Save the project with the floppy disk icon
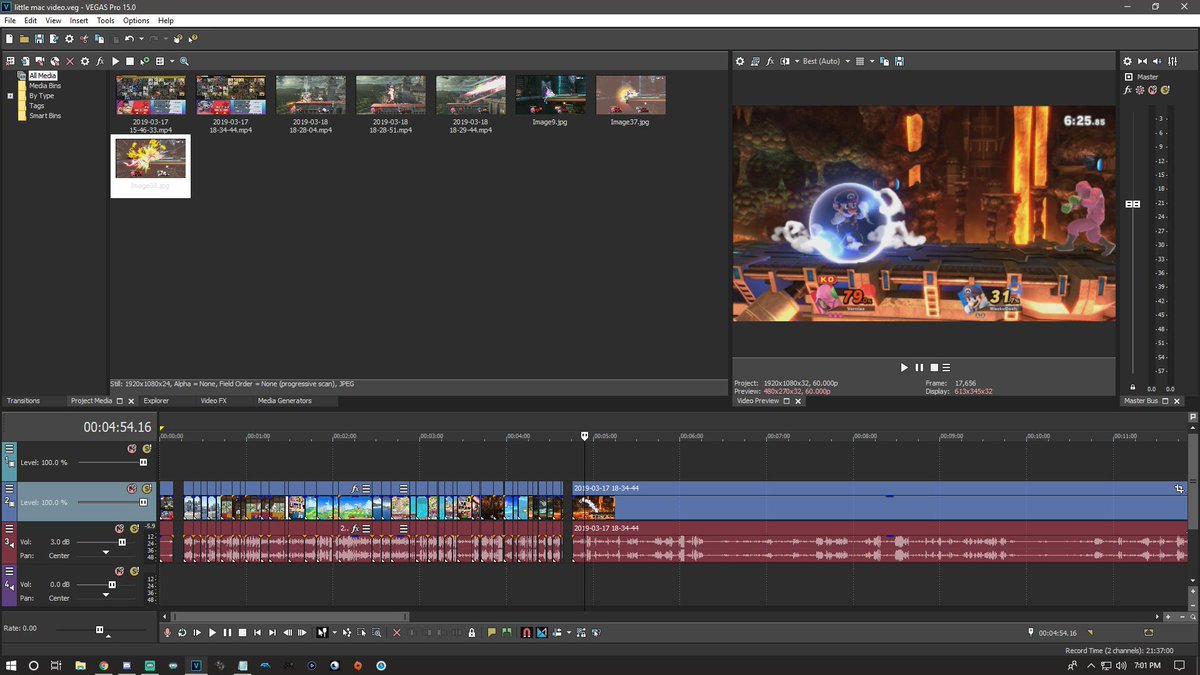Image resolution: width=1200 pixels, height=675 pixels. coord(39,39)
